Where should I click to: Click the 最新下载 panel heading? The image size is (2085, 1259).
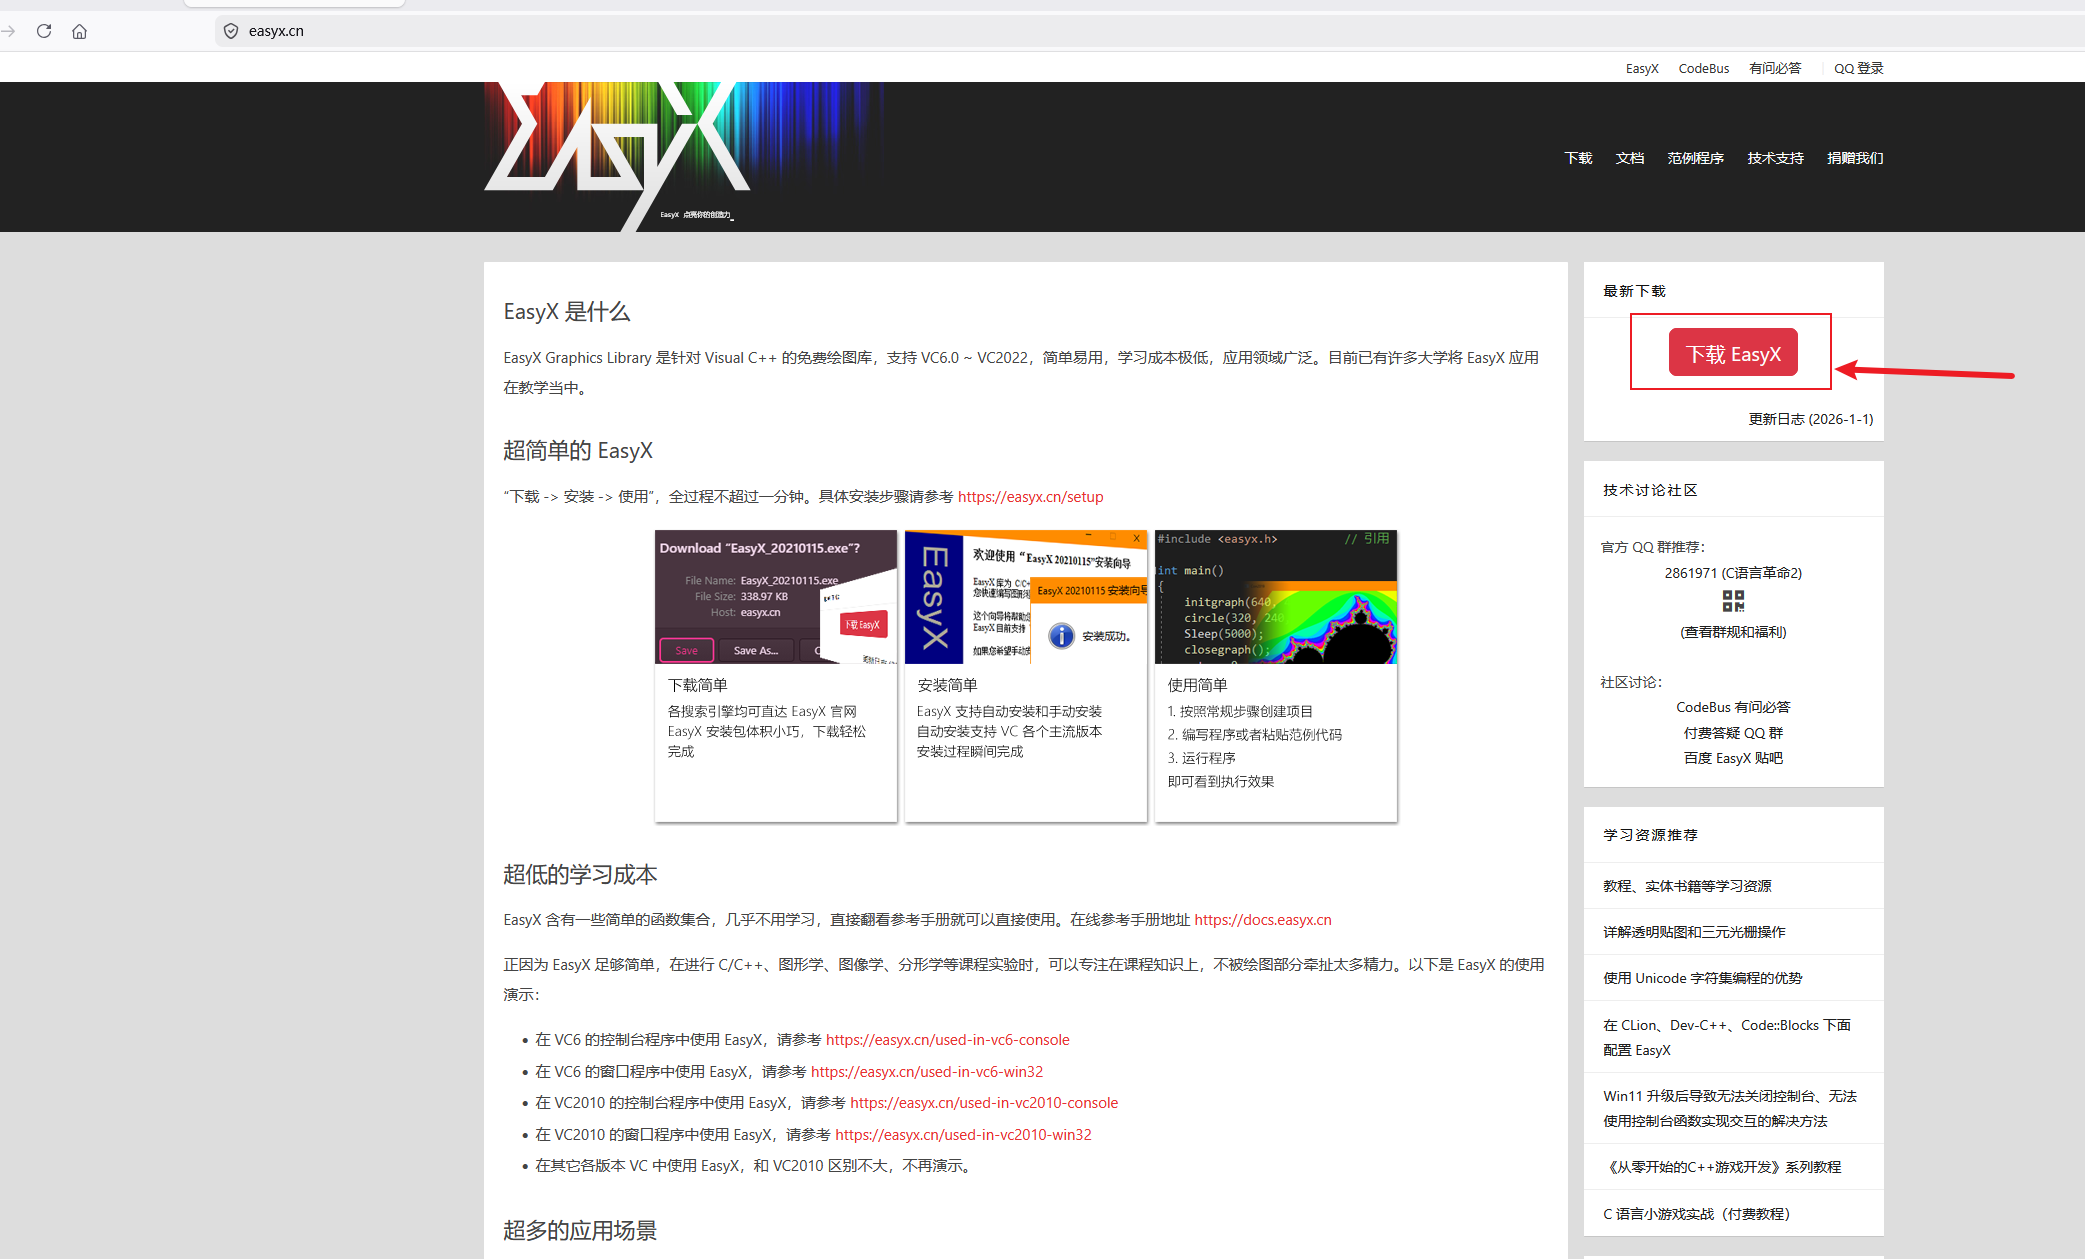[1634, 291]
